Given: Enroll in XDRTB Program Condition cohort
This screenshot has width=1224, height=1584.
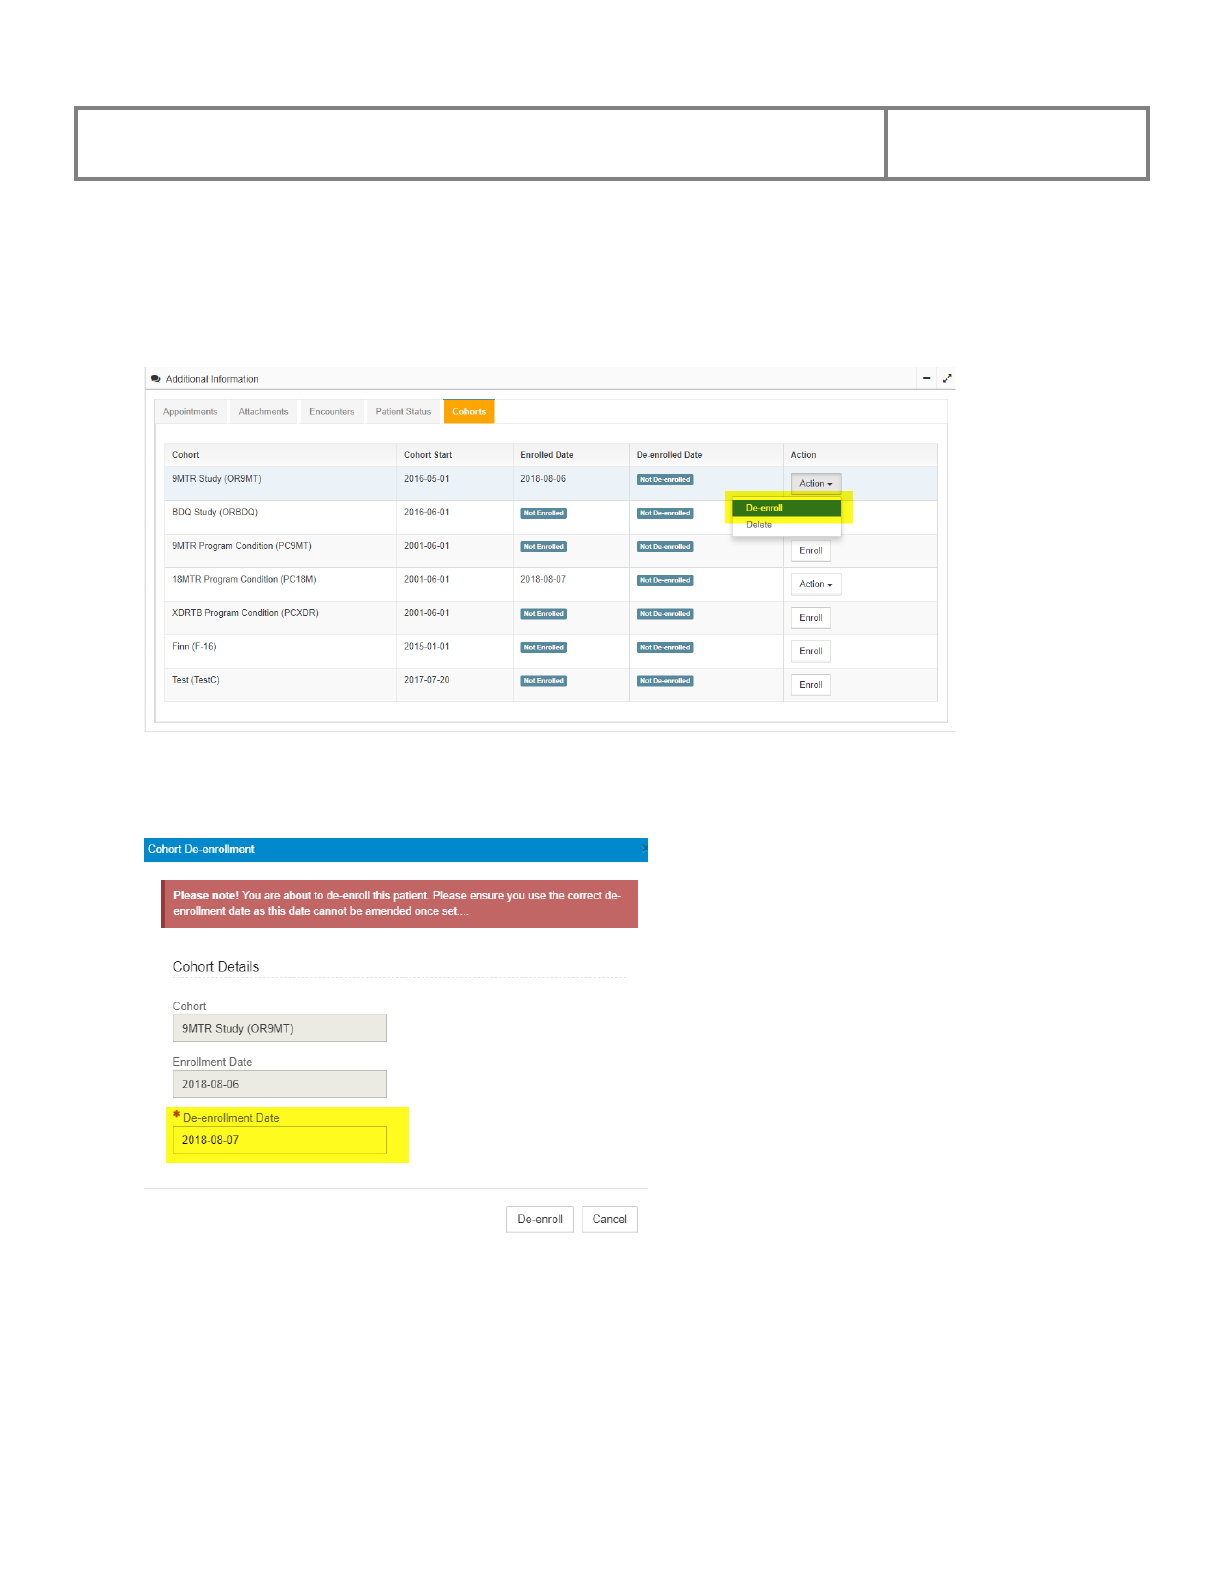Looking at the screenshot, I should coord(811,618).
